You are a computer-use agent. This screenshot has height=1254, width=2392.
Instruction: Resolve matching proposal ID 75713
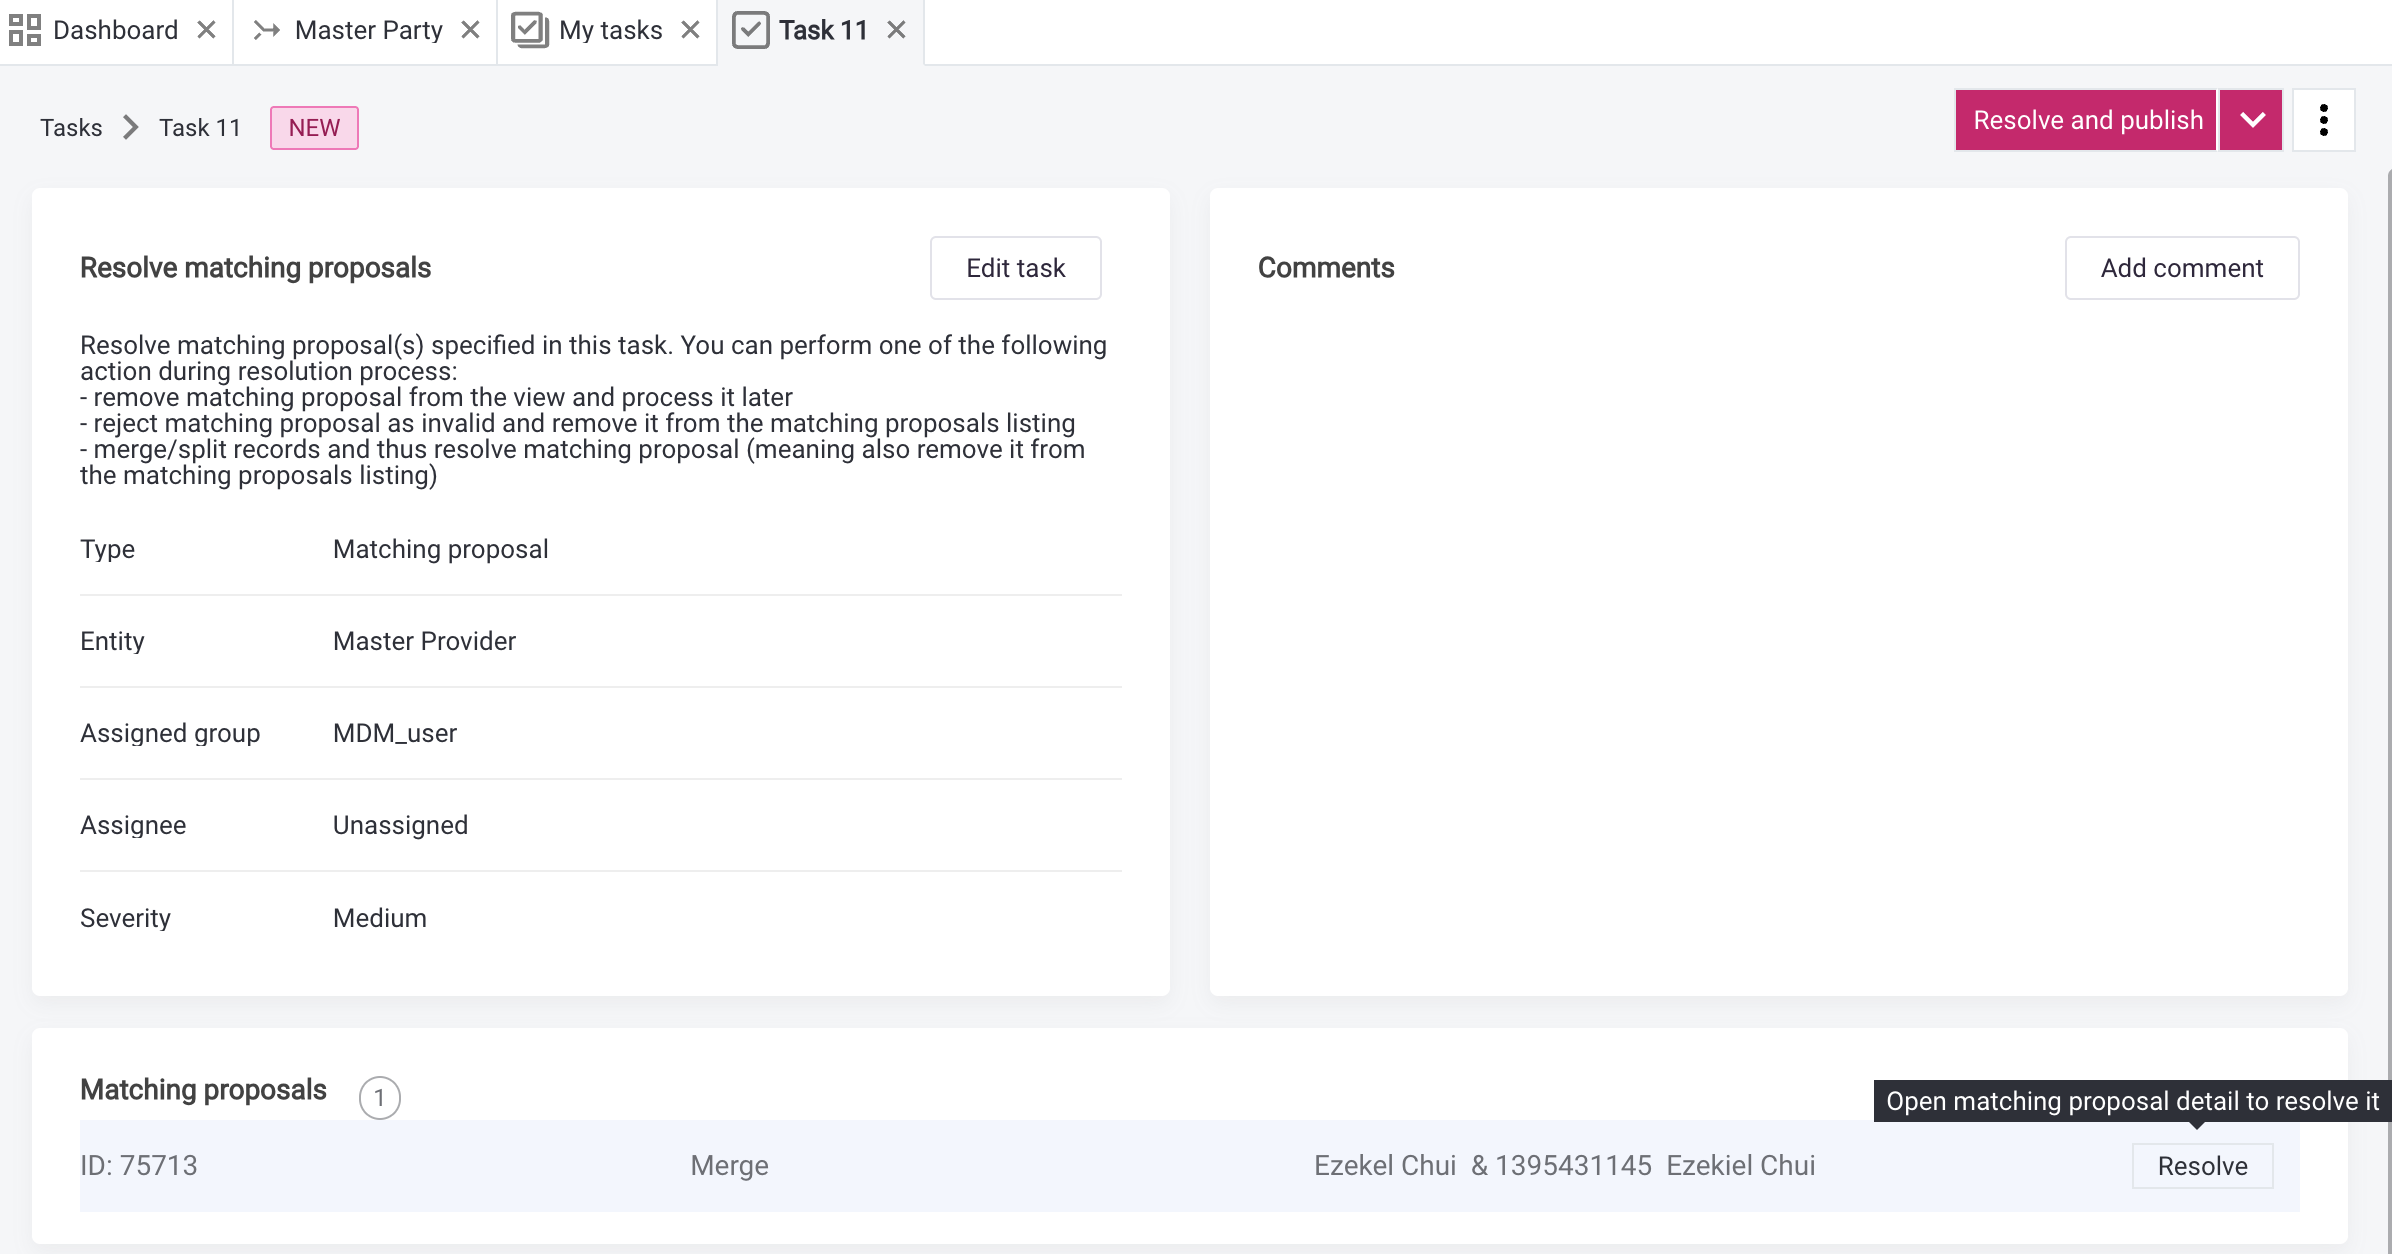[x=2203, y=1165]
